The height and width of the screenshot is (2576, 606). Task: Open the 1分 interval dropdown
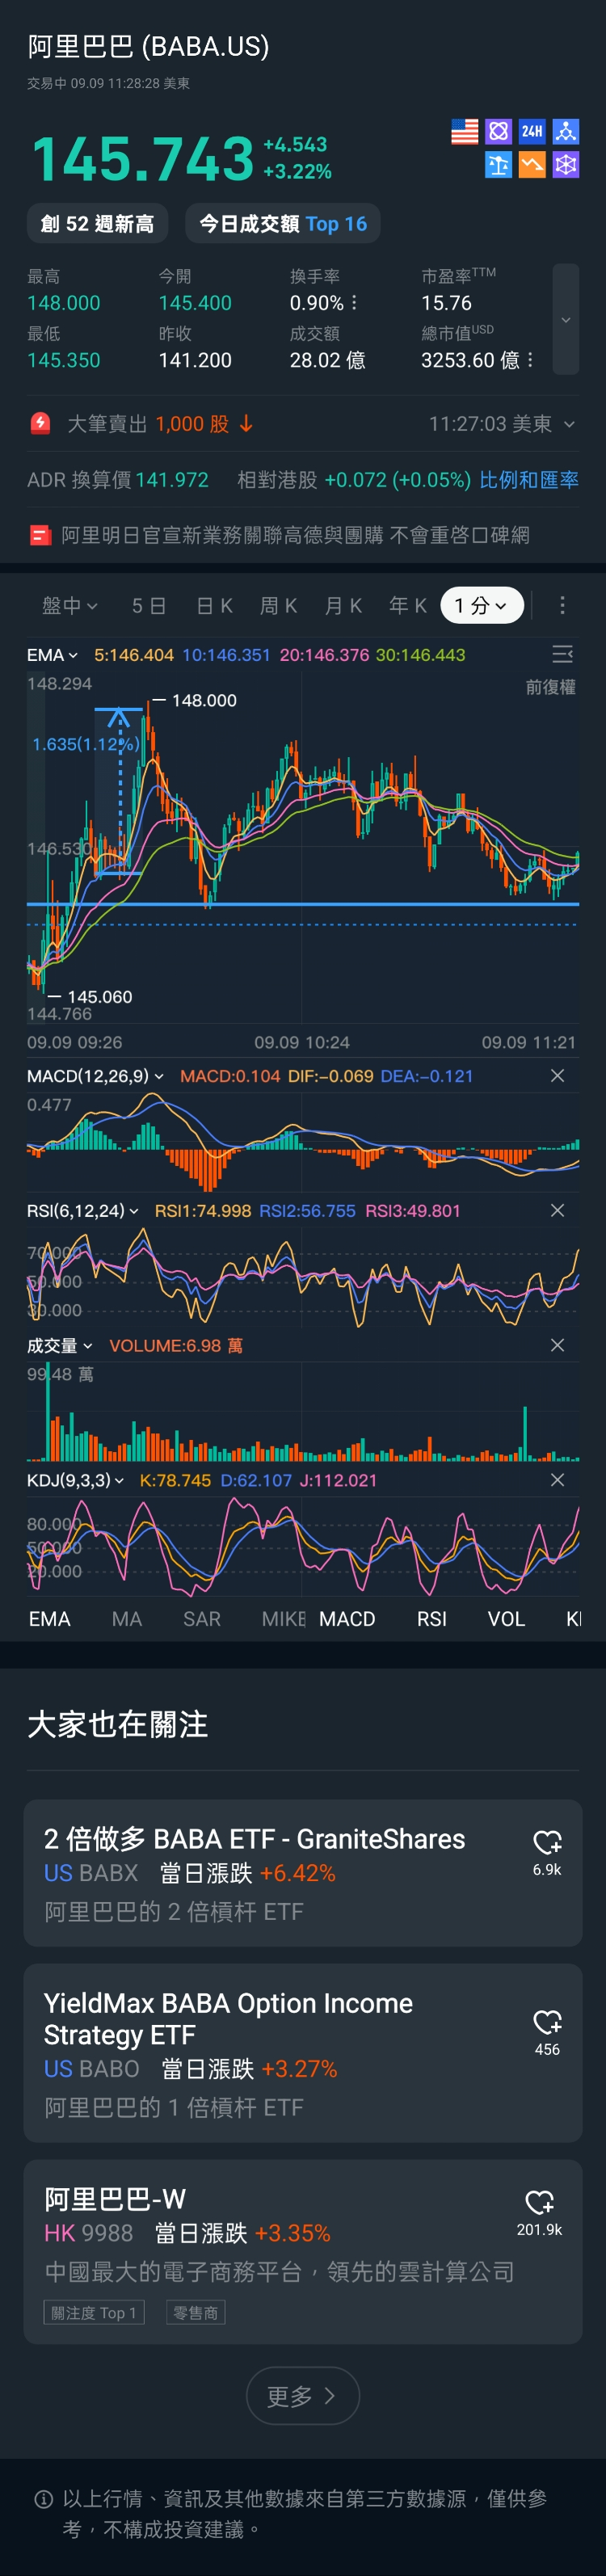pyautogui.click(x=481, y=605)
